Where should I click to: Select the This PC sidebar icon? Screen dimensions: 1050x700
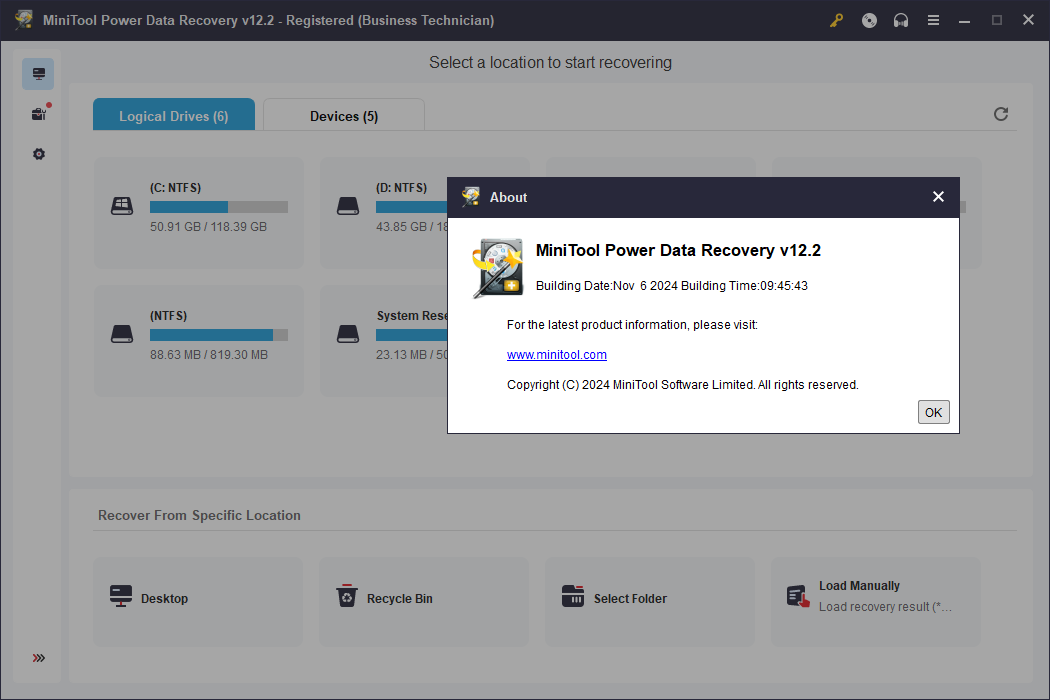(38, 74)
